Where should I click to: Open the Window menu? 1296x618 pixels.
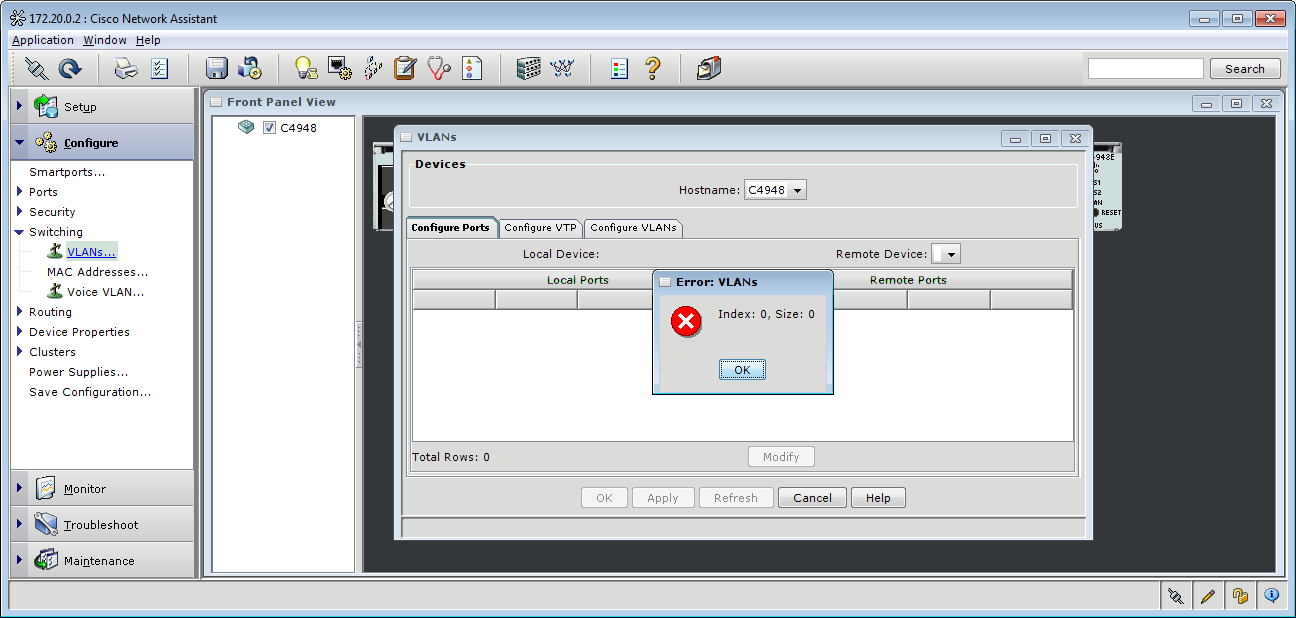pos(105,40)
